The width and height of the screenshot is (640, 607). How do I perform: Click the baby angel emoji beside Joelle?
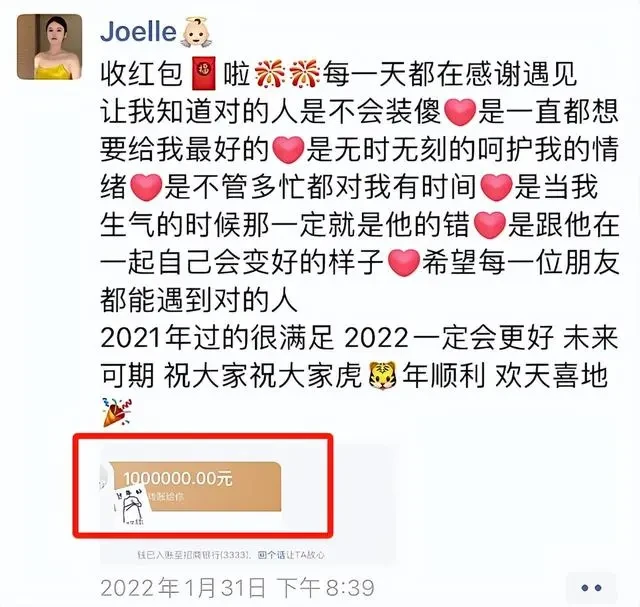(x=196, y=31)
